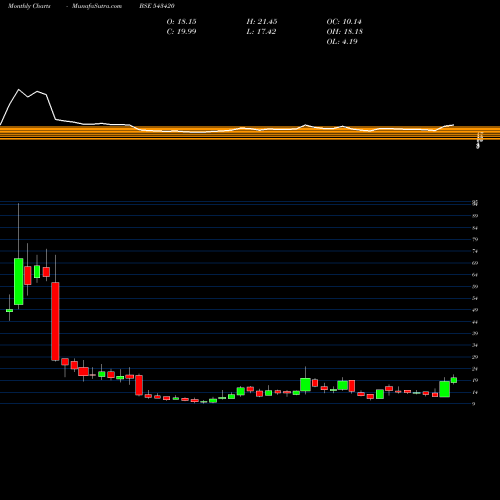This screenshot has height=500, width=500.
Task: Click the white indicator line's highest peak
Action: pos(18,89)
